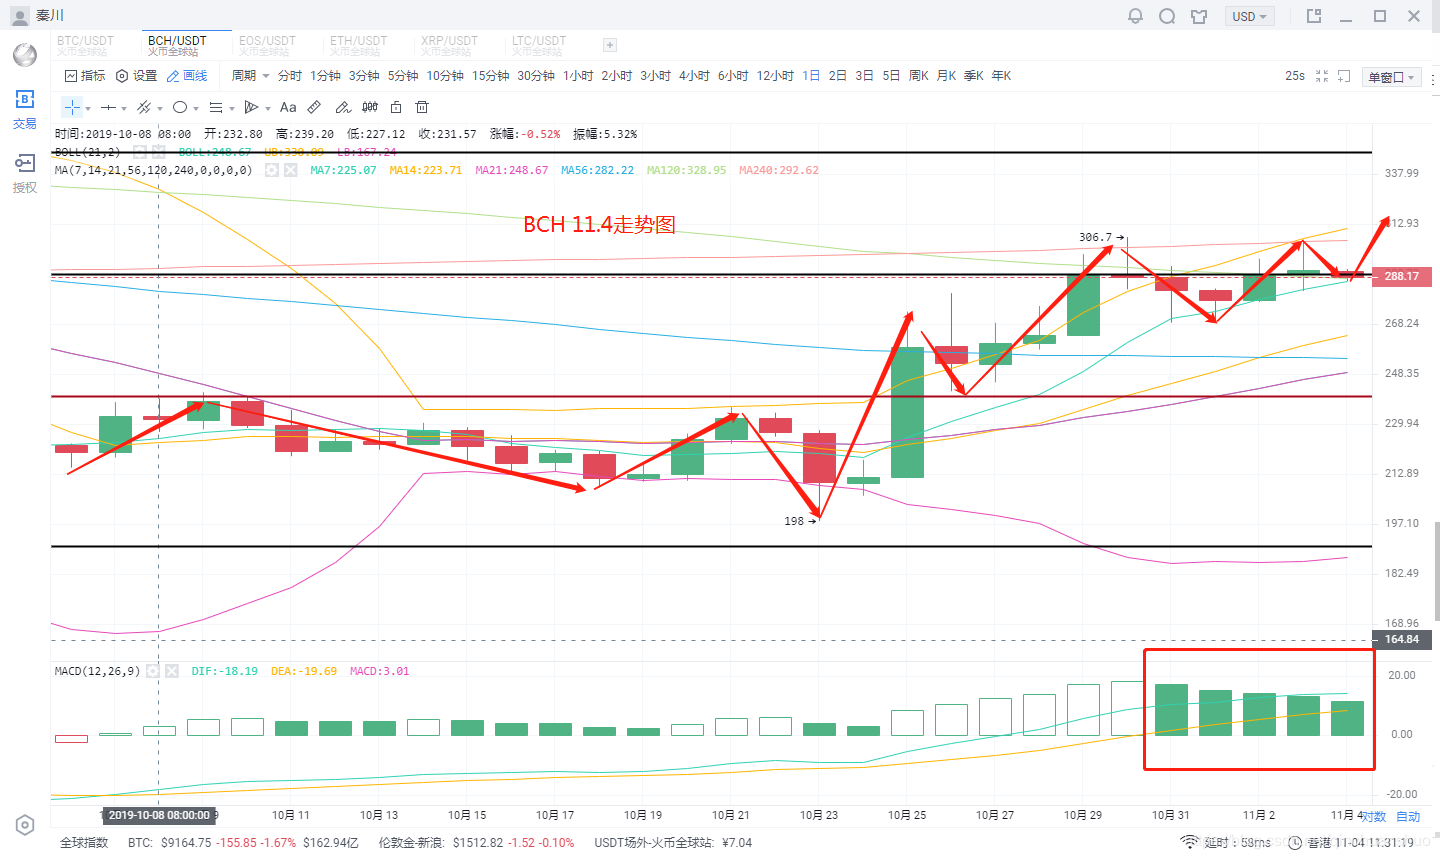The height and width of the screenshot is (859, 1440).
Task: Select the triangle pattern tool
Action: (x=251, y=107)
